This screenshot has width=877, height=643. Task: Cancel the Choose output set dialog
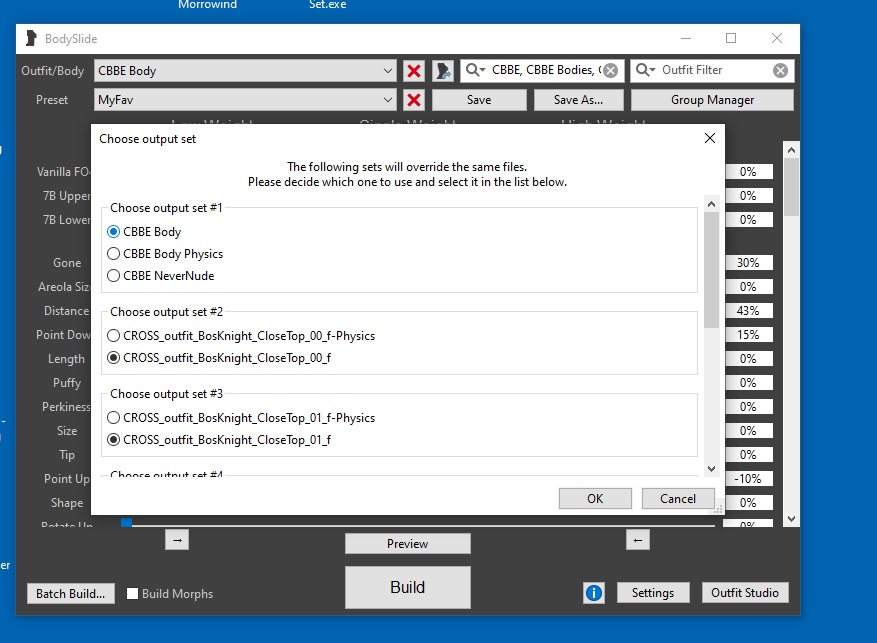coord(677,499)
